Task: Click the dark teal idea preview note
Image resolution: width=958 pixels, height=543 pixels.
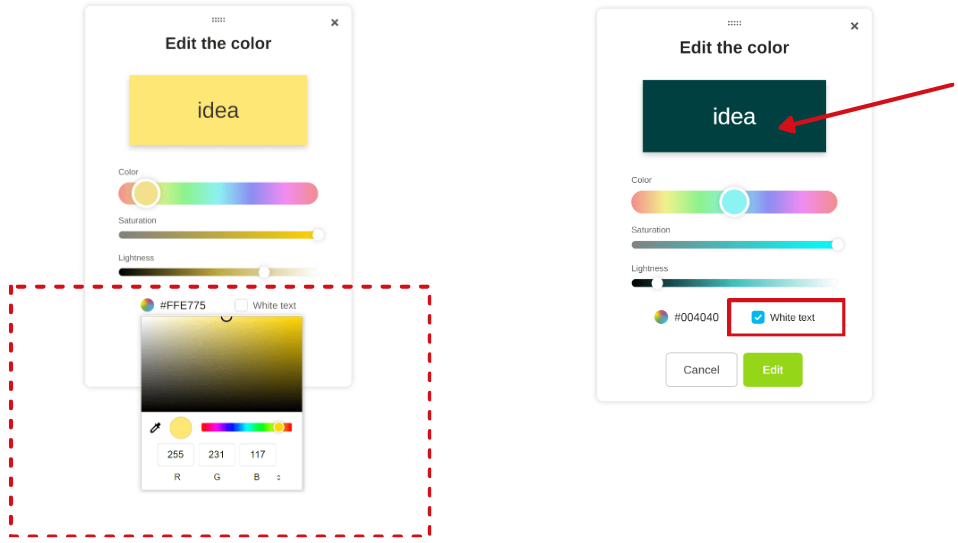Action: pyautogui.click(x=734, y=116)
